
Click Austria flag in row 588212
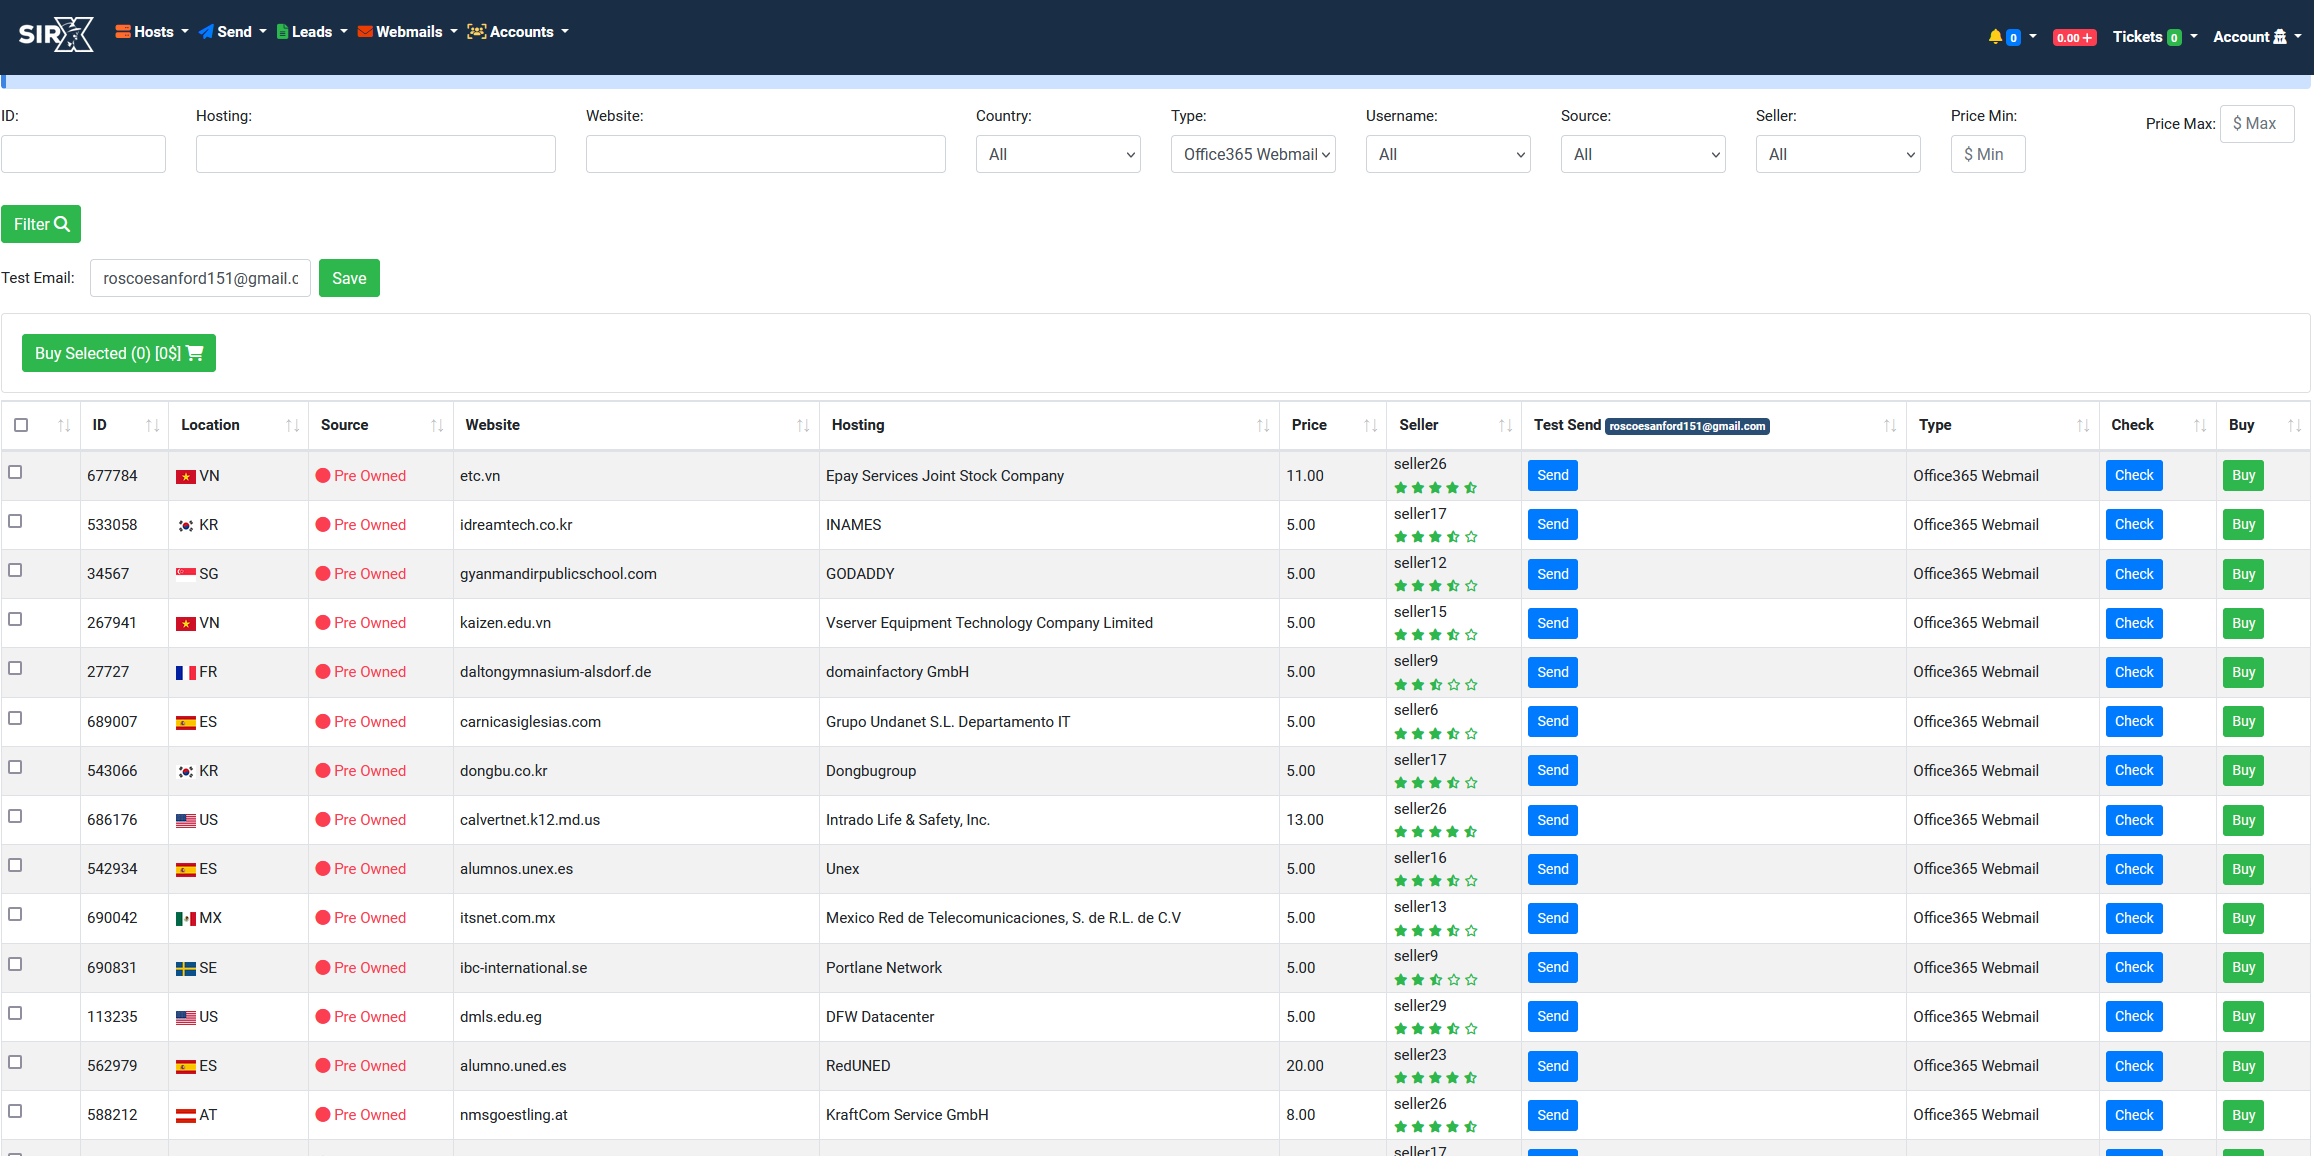tap(185, 1116)
